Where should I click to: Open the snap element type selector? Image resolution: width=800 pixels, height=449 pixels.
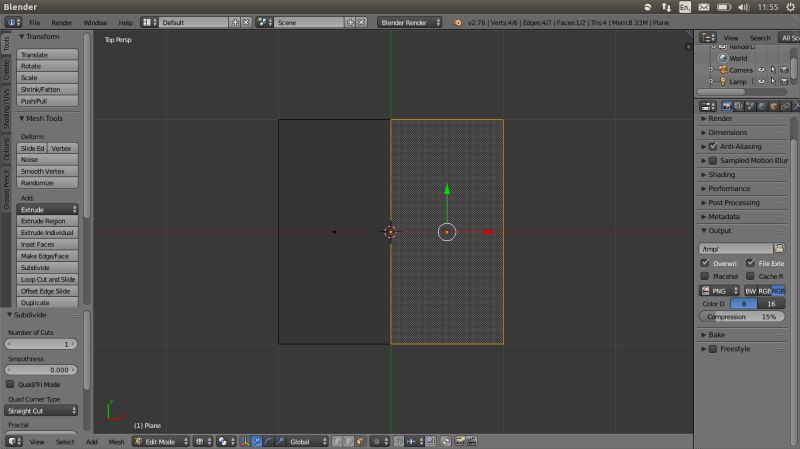415,441
